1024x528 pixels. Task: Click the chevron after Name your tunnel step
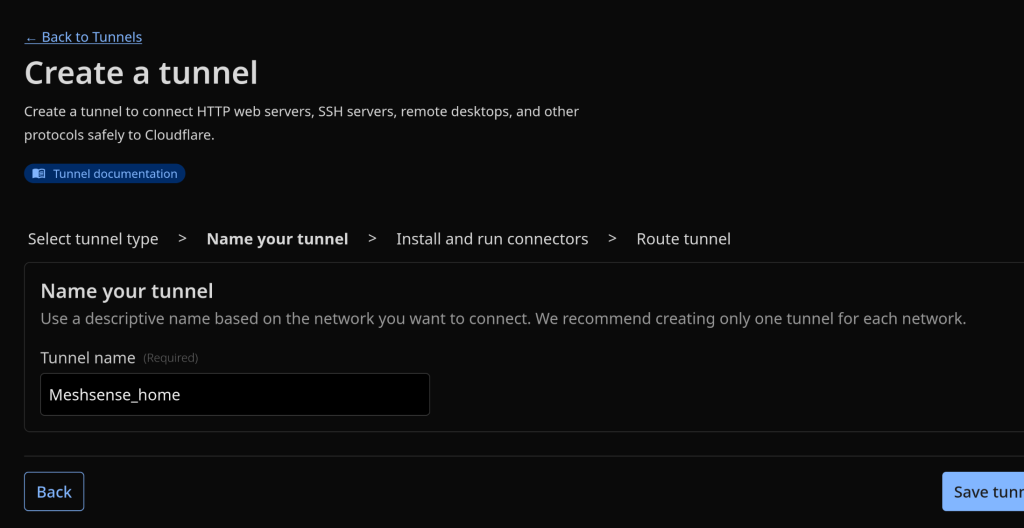[x=372, y=239]
